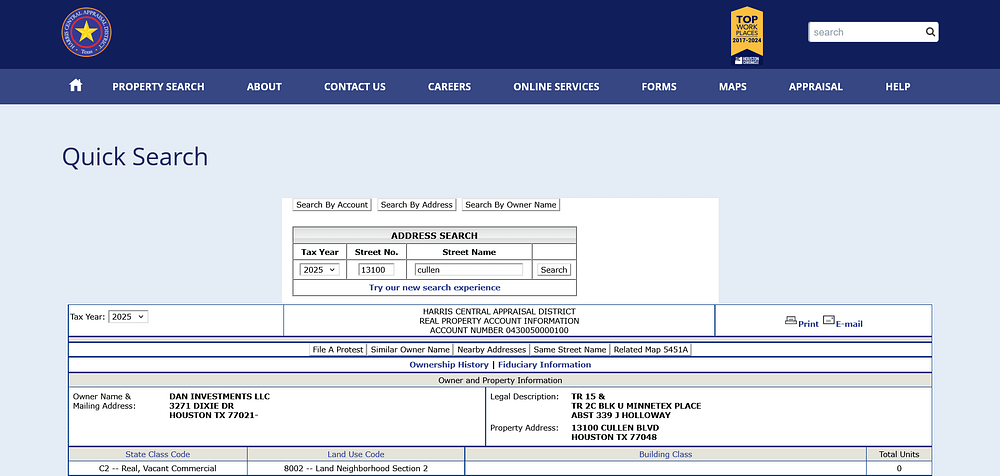Viewport: 1000px width, 476px height.
Task: Click the Top Work Places badge
Action: pos(747,36)
